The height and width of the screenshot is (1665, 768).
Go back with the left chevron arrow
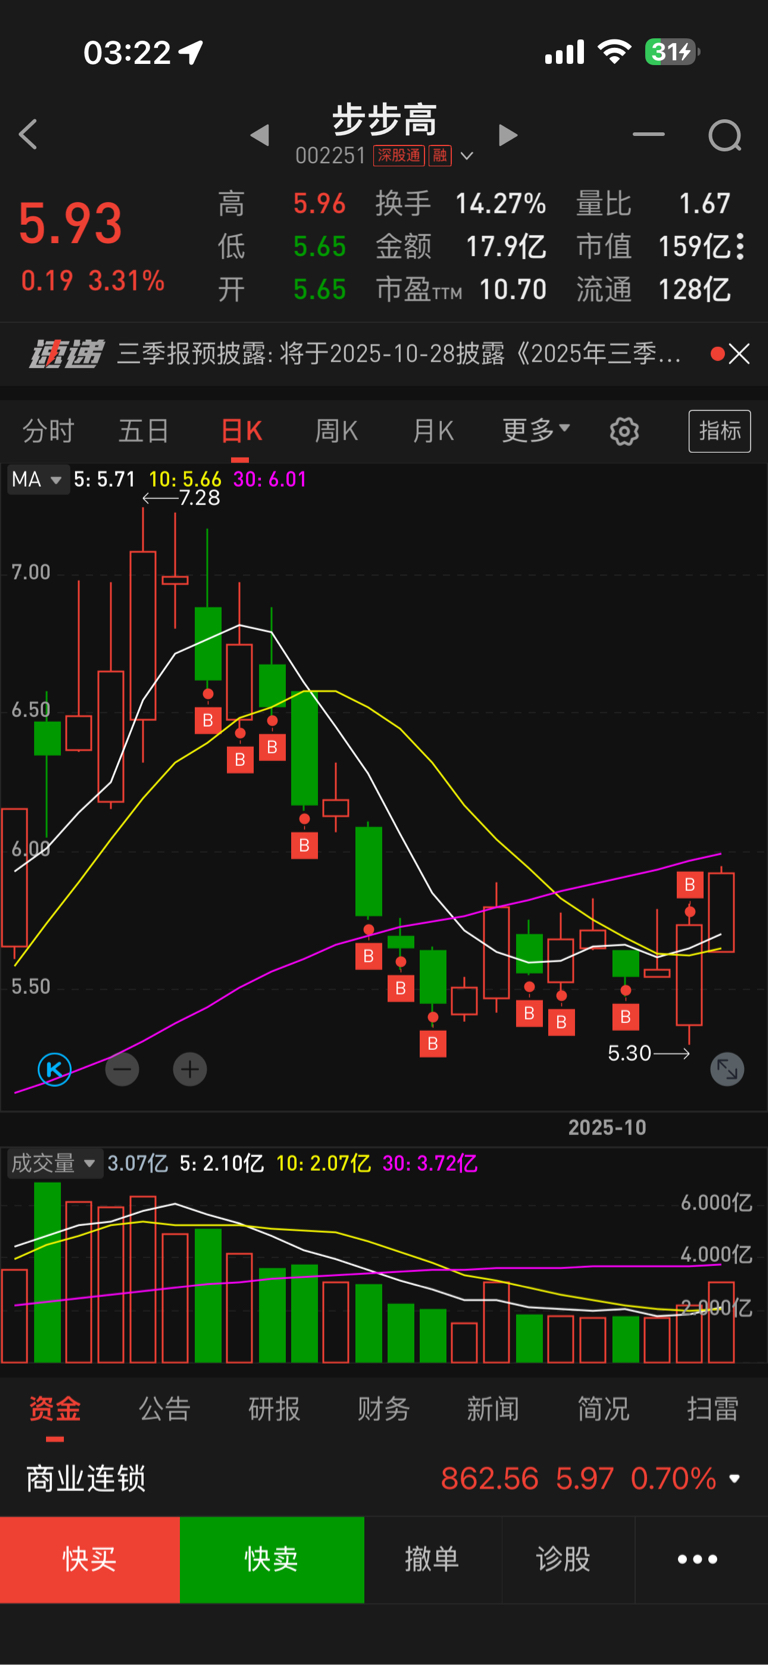(x=28, y=135)
